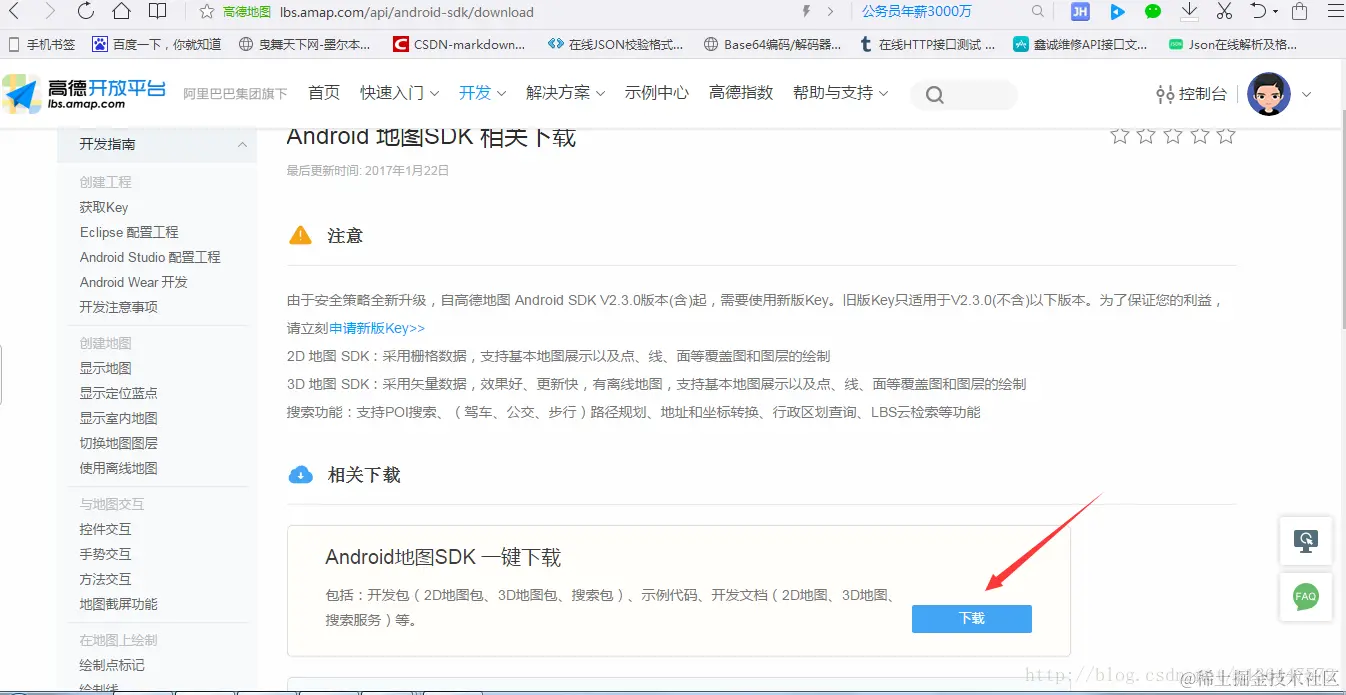Open the floating FAQ helper icon
The height and width of the screenshot is (695, 1346).
tap(1306, 597)
